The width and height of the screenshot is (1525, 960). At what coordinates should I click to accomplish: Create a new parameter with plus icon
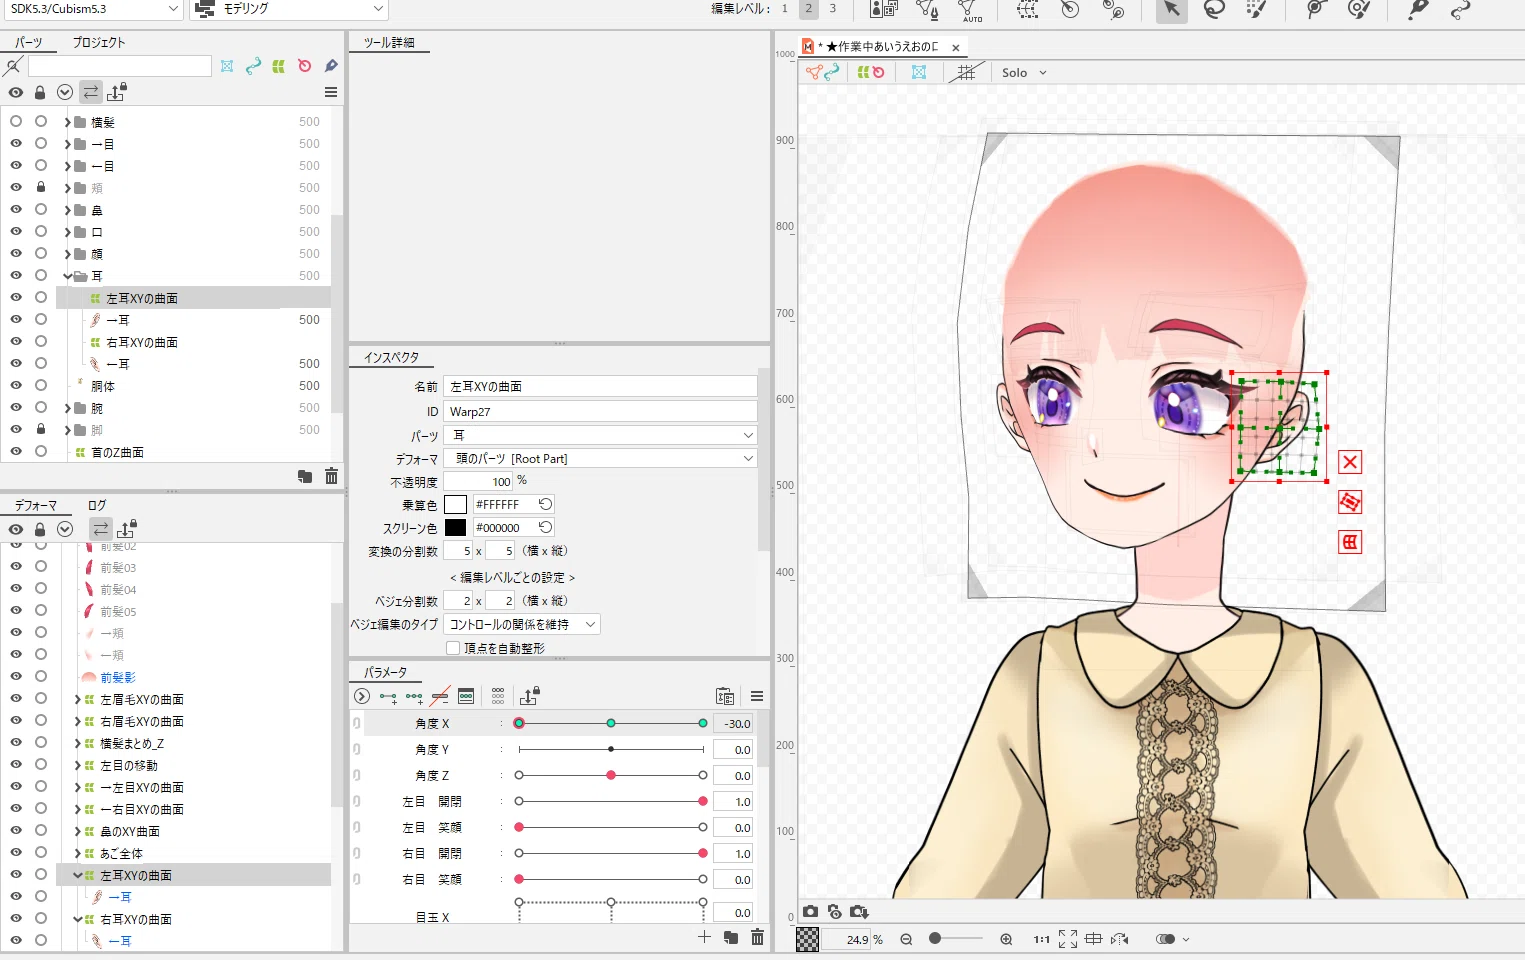pyautogui.click(x=704, y=937)
